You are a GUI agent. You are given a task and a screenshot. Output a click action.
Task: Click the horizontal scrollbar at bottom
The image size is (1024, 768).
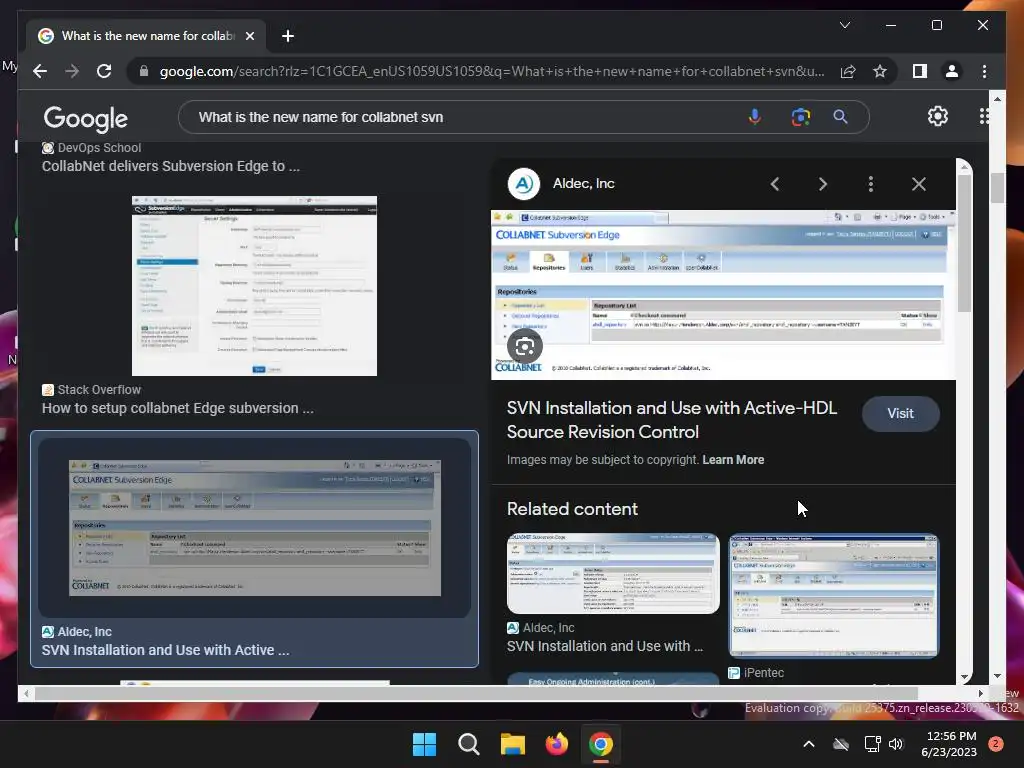pyautogui.click(x=476, y=694)
